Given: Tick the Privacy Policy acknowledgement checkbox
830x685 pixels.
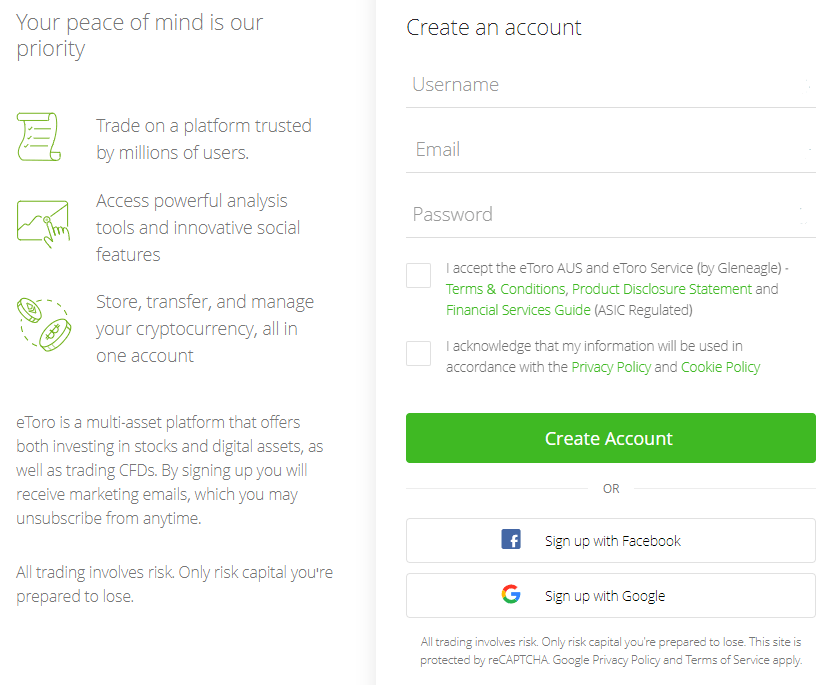Looking at the screenshot, I should [x=418, y=353].
